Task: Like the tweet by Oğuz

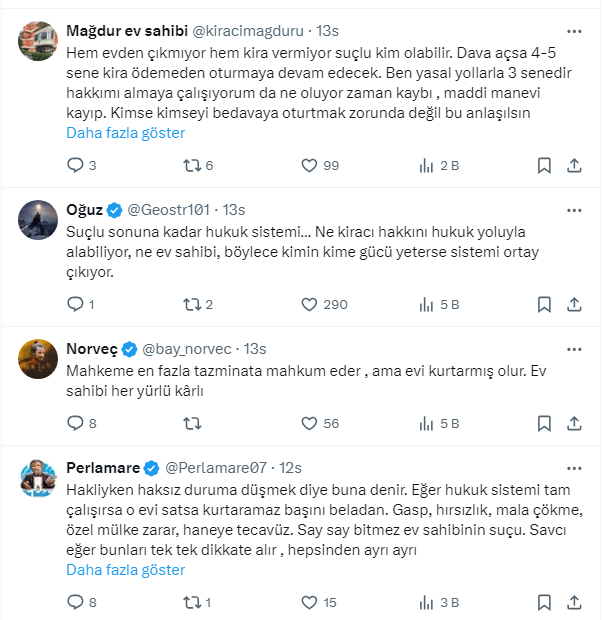Action: [x=310, y=304]
